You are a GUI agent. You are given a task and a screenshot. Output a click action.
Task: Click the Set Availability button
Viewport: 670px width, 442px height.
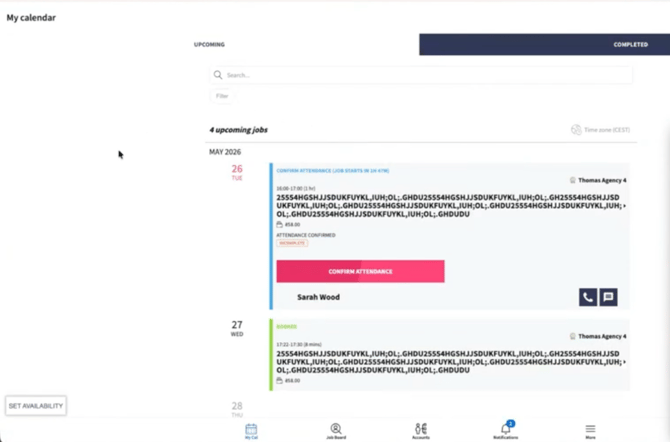(x=36, y=406)
